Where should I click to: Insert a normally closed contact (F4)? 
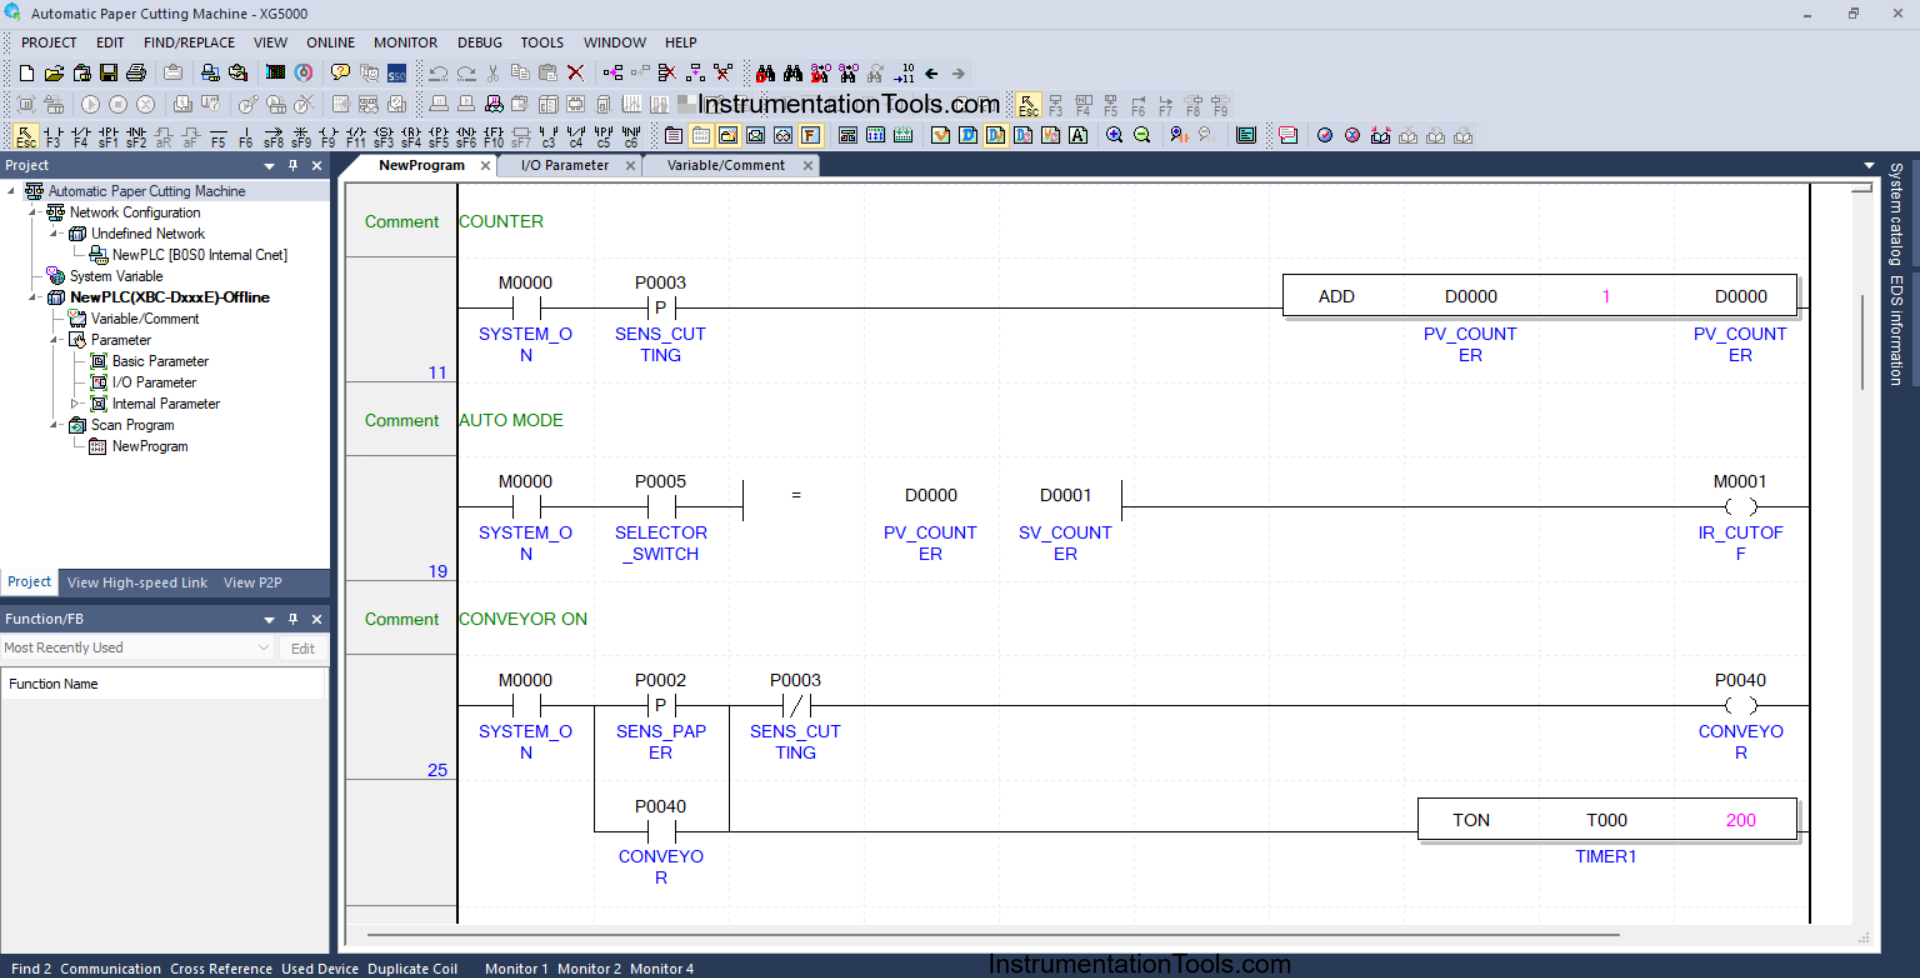[x=81, y=136]
